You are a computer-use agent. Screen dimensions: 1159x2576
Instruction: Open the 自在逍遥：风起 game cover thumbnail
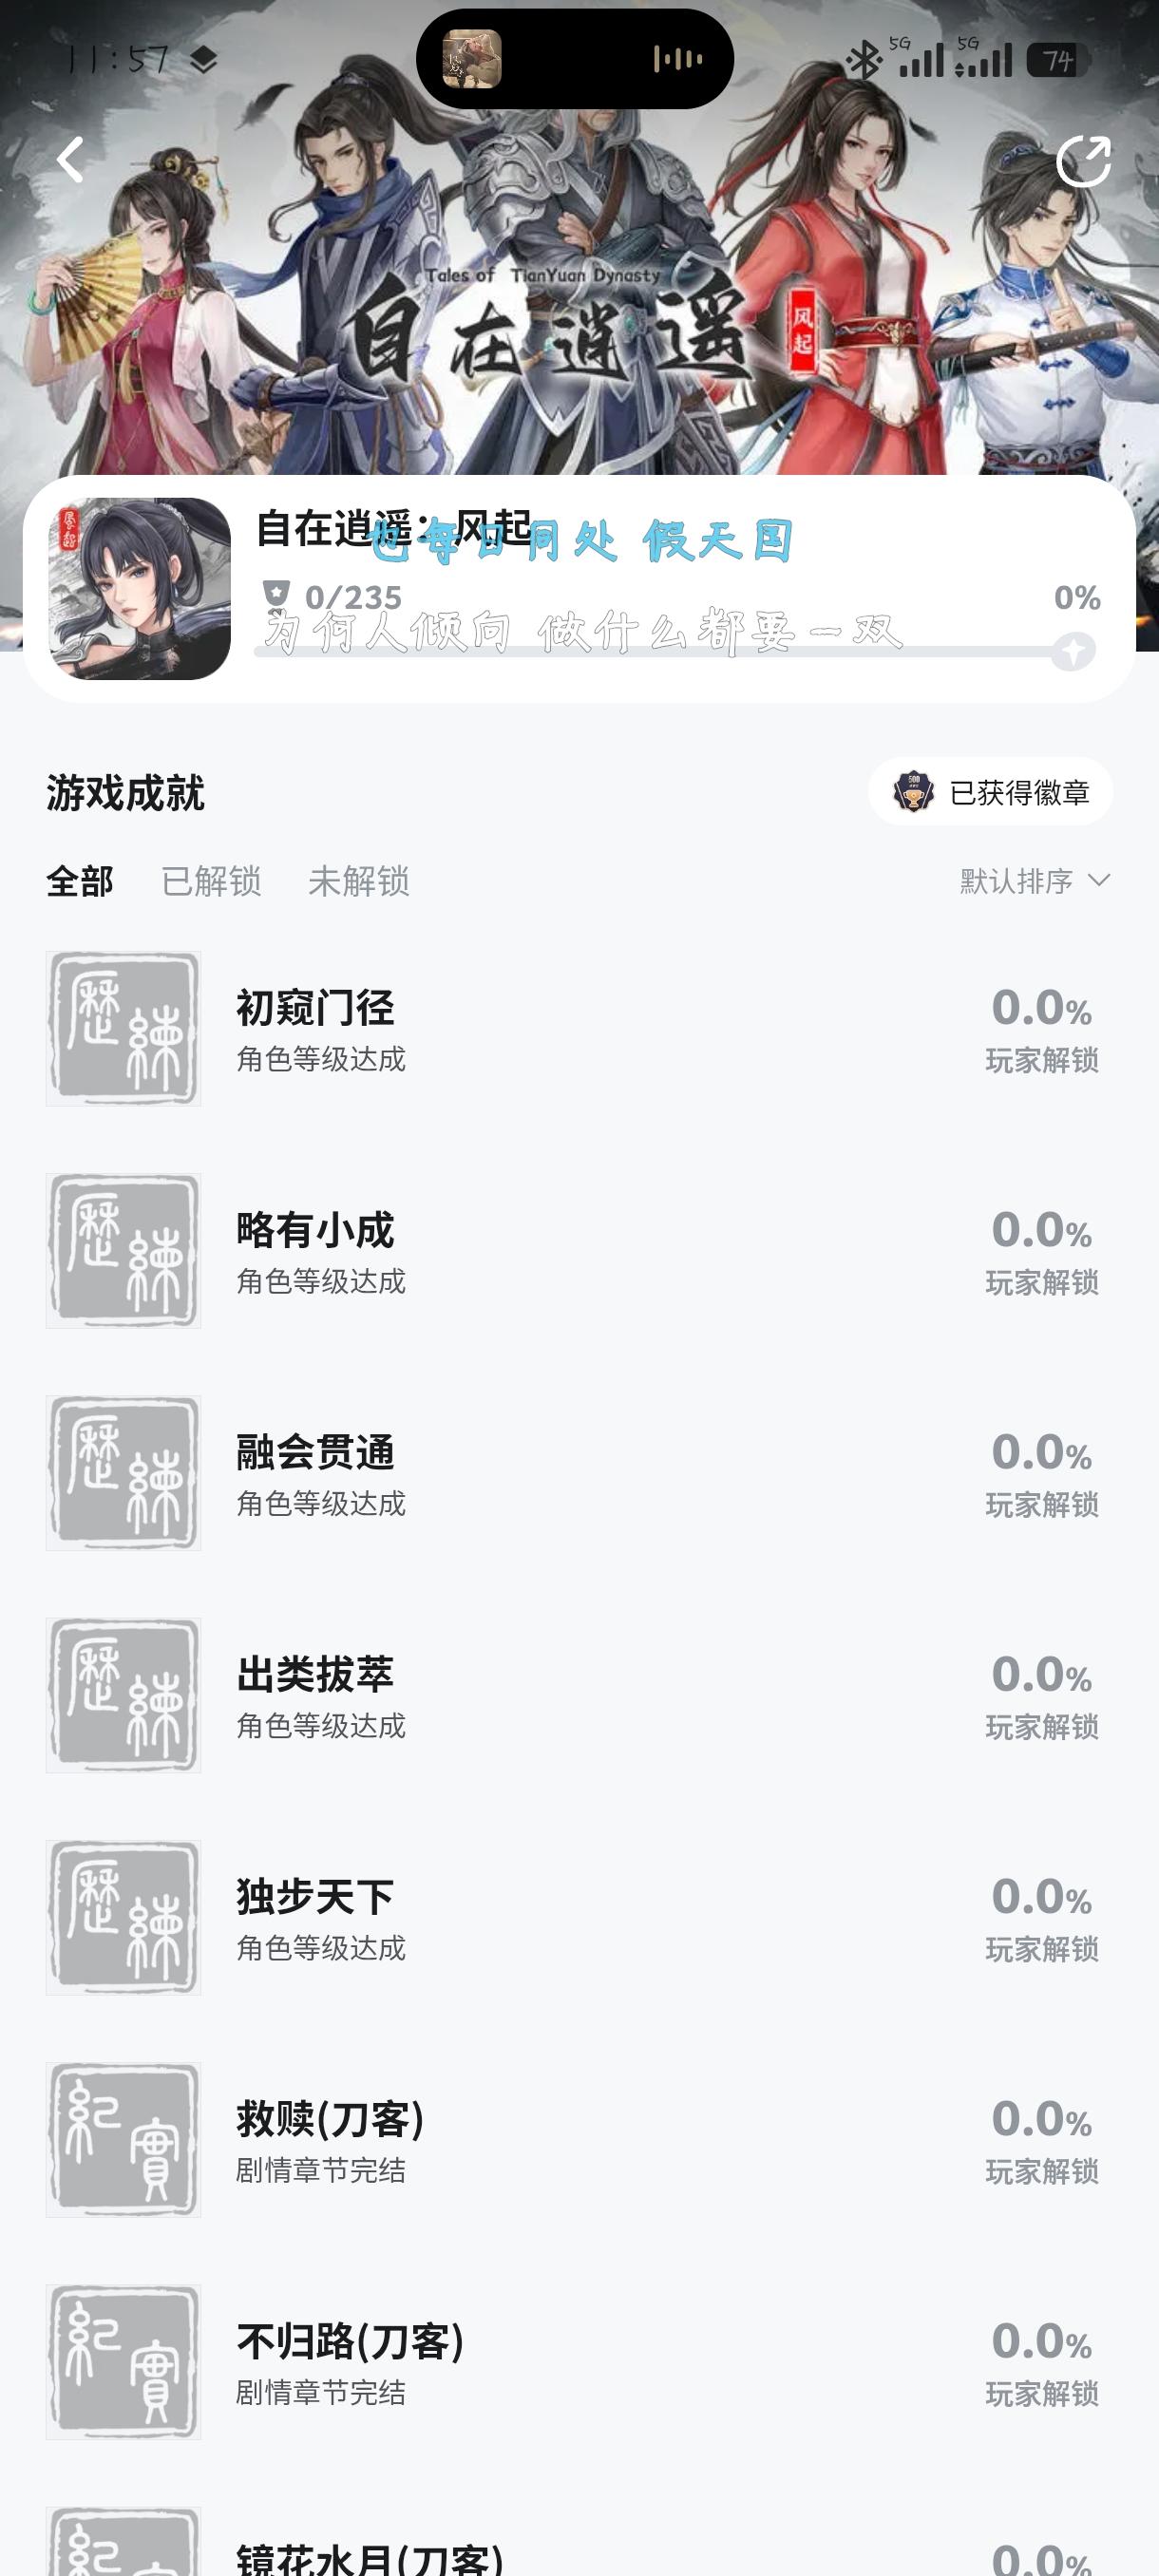point(140,589)
